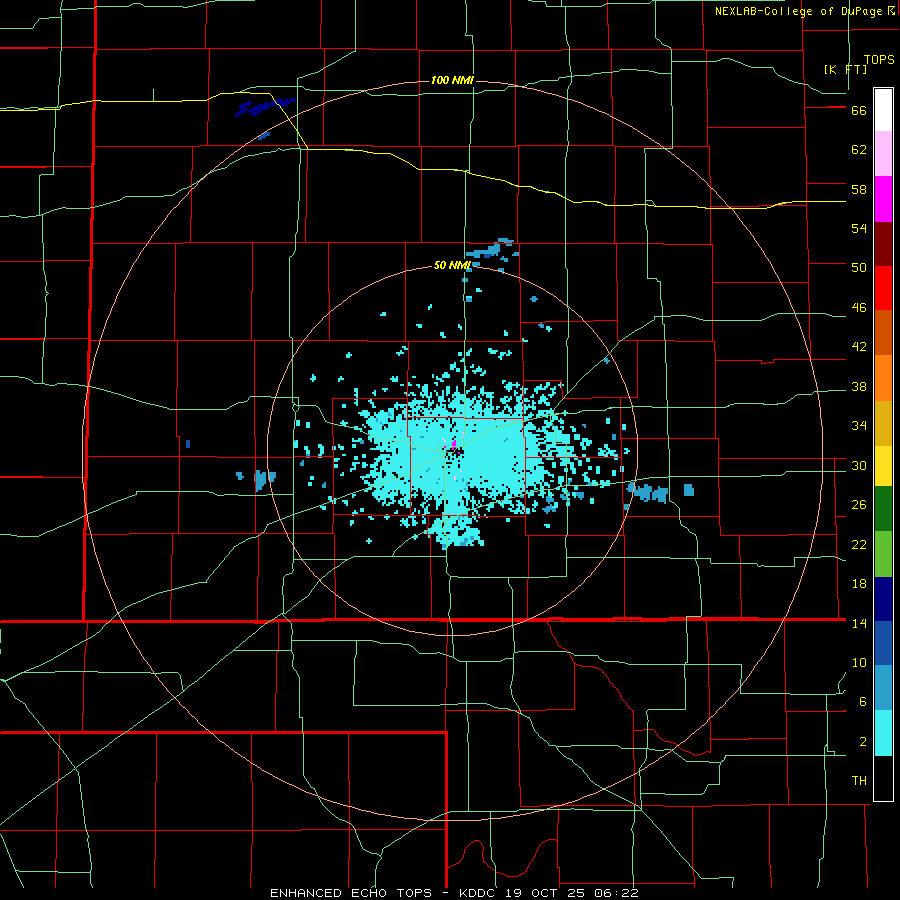Image resolution: width=900 pixels, height=900 pixels.
Task: Click the 66 scale value
Action: [x=859, y=110]
